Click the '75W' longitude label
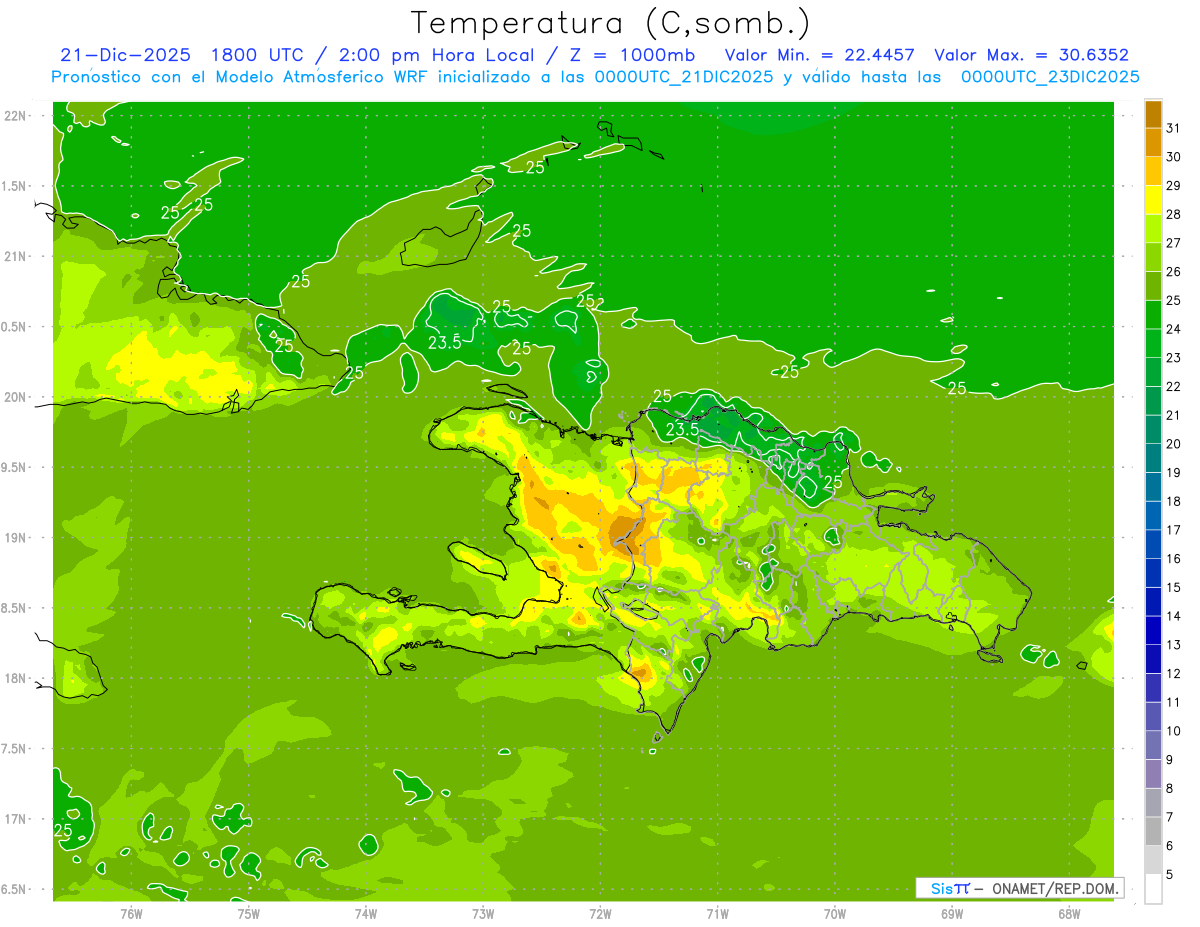The image size is (1200, 927). (x=249, y=913)
